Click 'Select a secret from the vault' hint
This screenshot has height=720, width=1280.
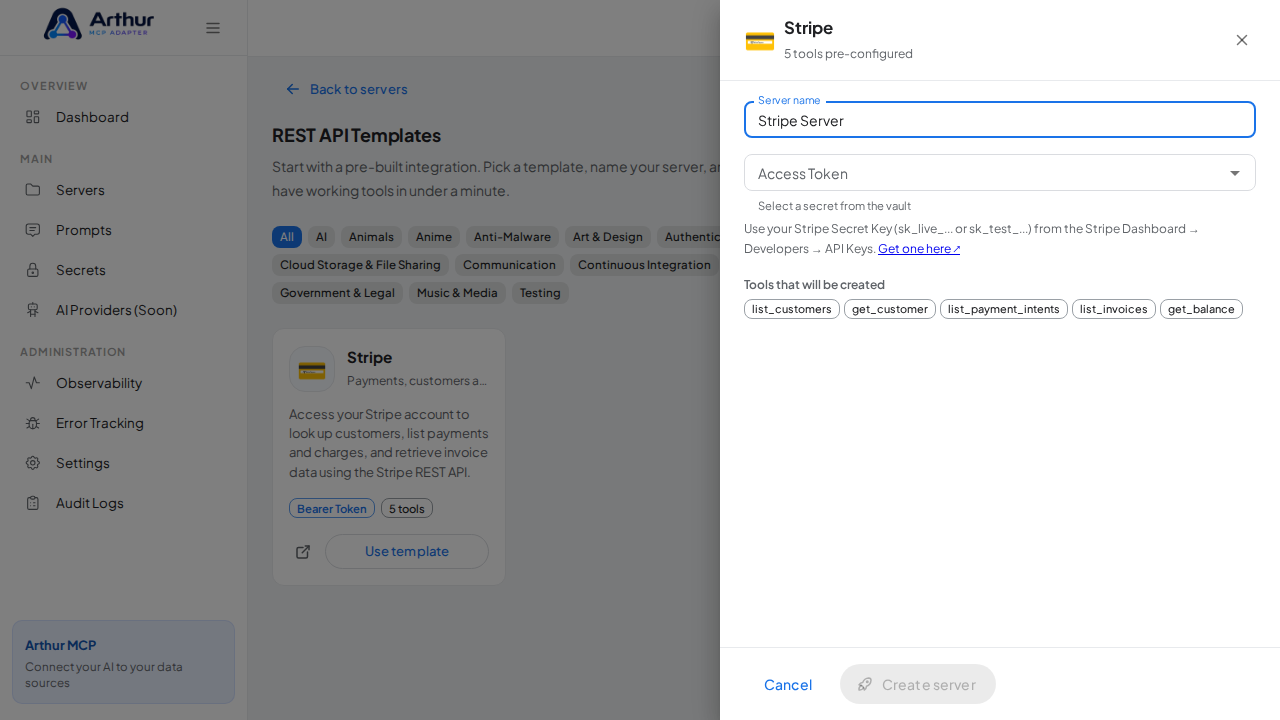point(834,206)
